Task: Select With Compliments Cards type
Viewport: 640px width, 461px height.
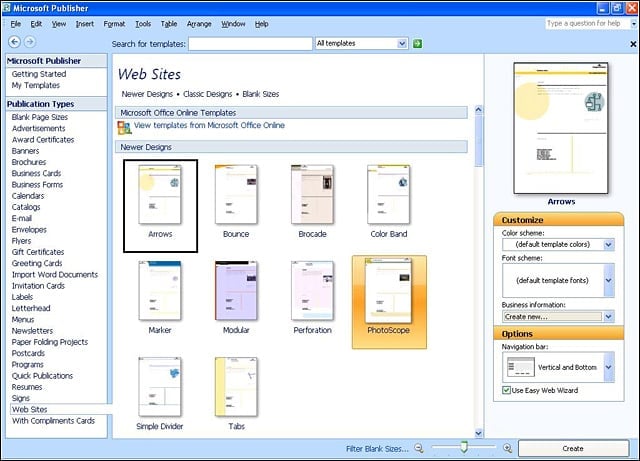Action: (x=53, y=421)
